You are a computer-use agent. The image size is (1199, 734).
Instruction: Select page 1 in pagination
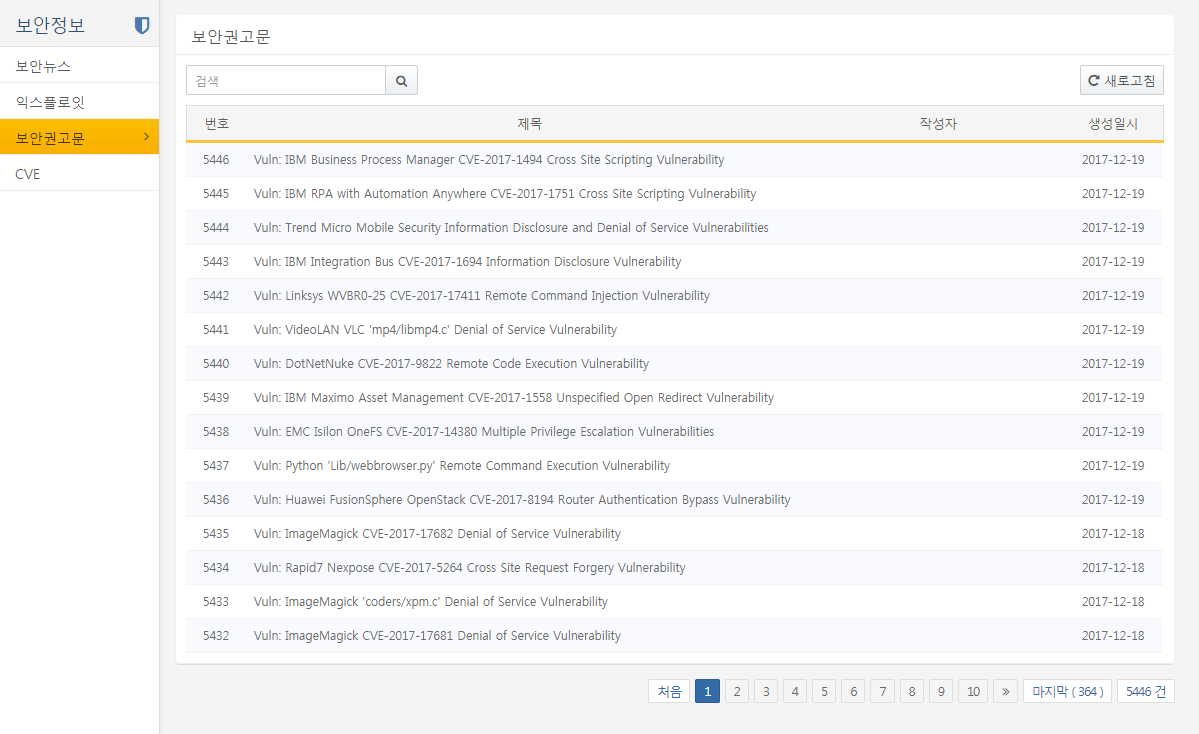click(x=707, y=691)
